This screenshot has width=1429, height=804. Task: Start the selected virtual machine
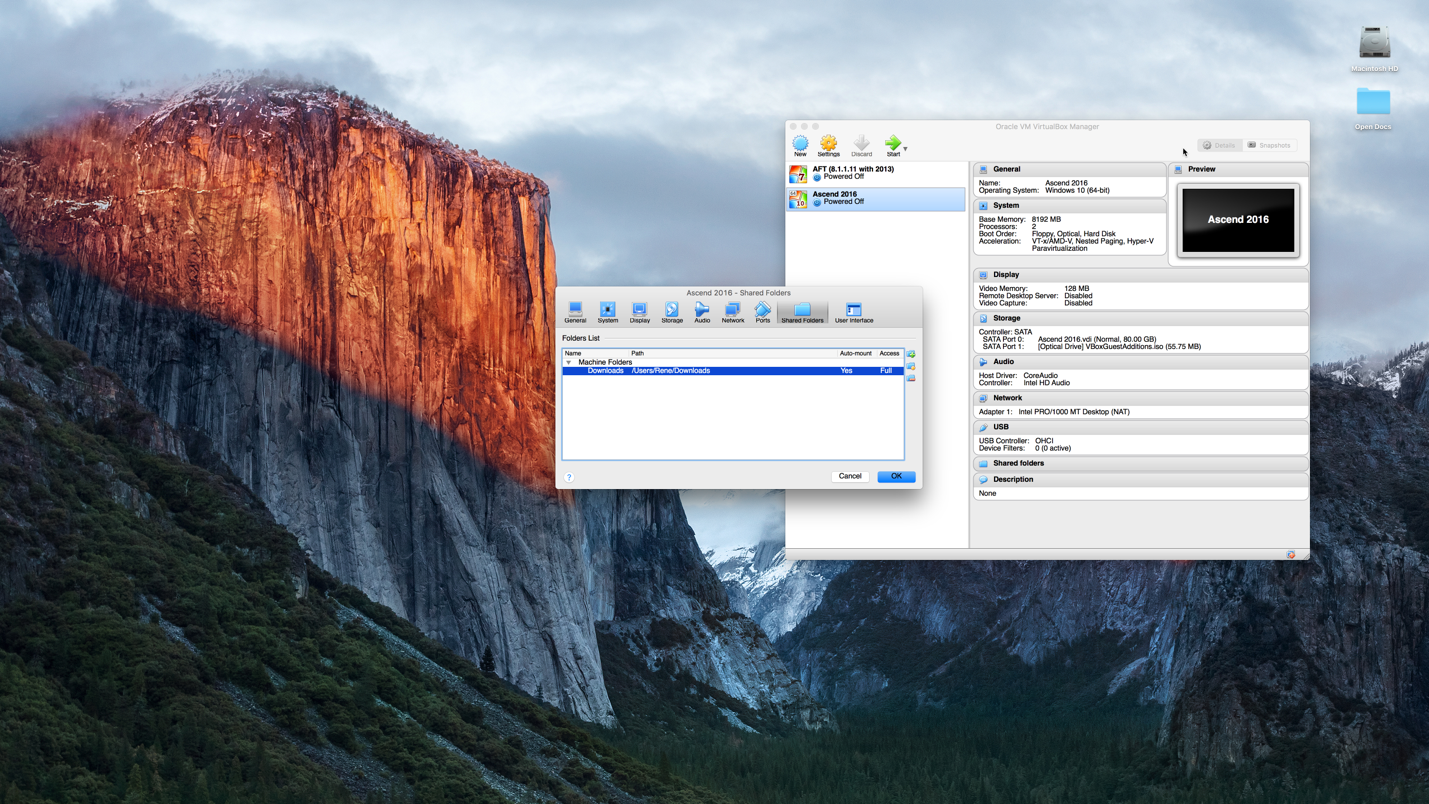pyautogui.click(x=893, y=146)
